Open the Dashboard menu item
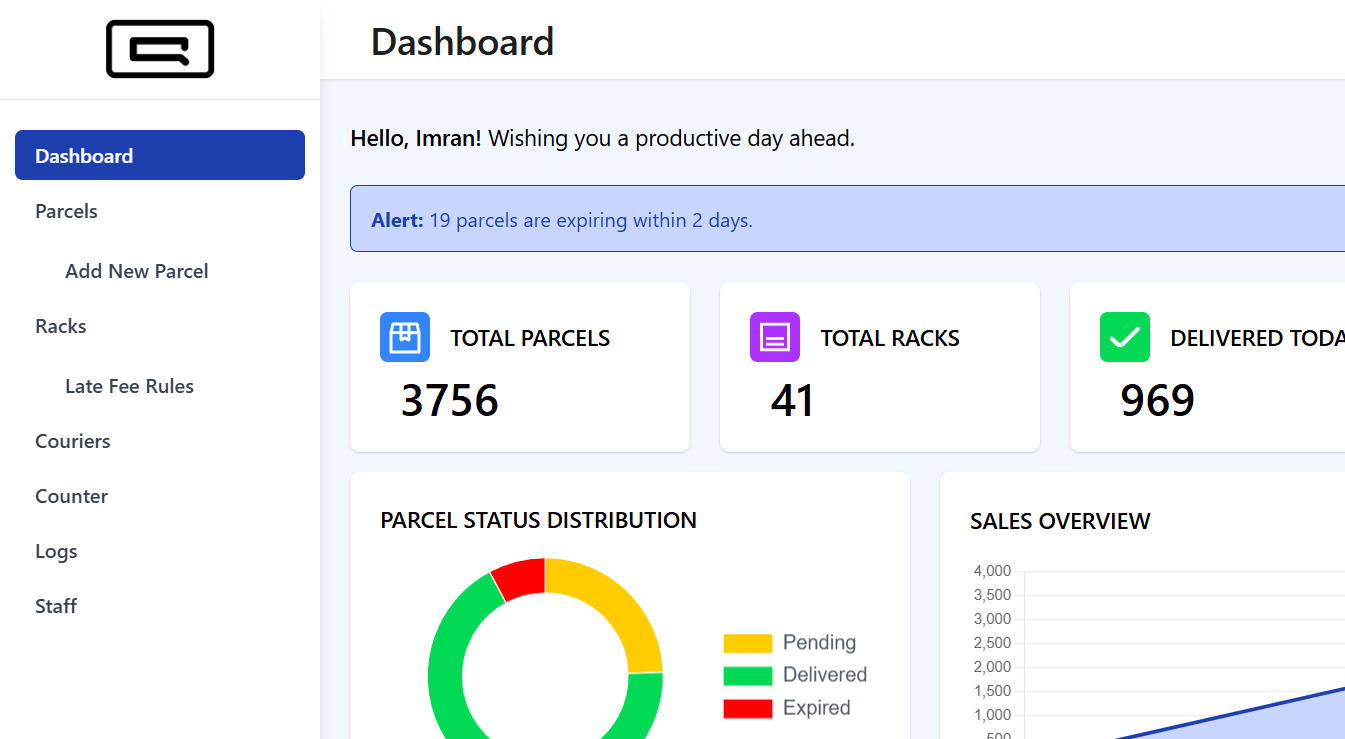Screen dimensions: 1345x739 coord(160,155)
